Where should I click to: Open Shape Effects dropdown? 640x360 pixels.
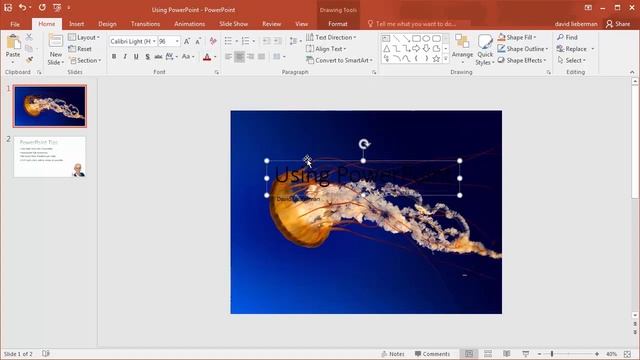[x=522, y=60]
